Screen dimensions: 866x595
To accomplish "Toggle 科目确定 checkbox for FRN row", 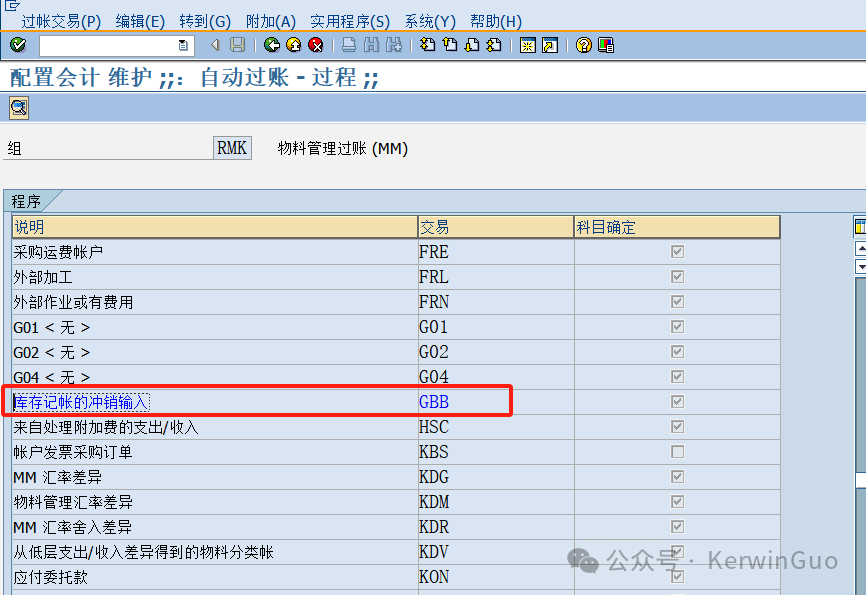I will click(677, 302).
